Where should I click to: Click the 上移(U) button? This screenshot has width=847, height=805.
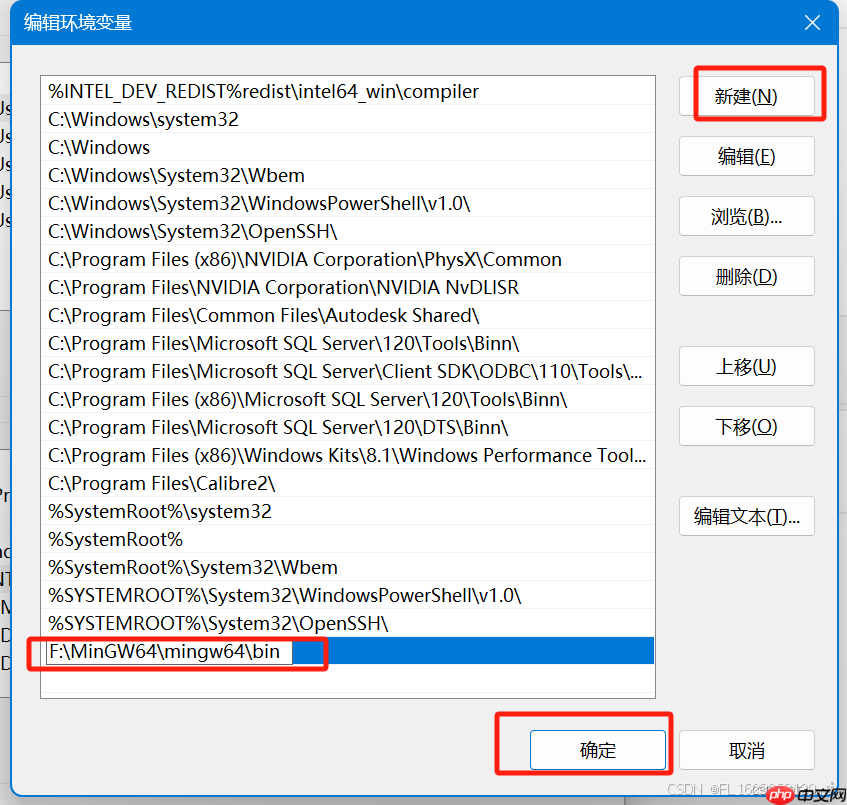pyautogui.click(x=746, y=366)
